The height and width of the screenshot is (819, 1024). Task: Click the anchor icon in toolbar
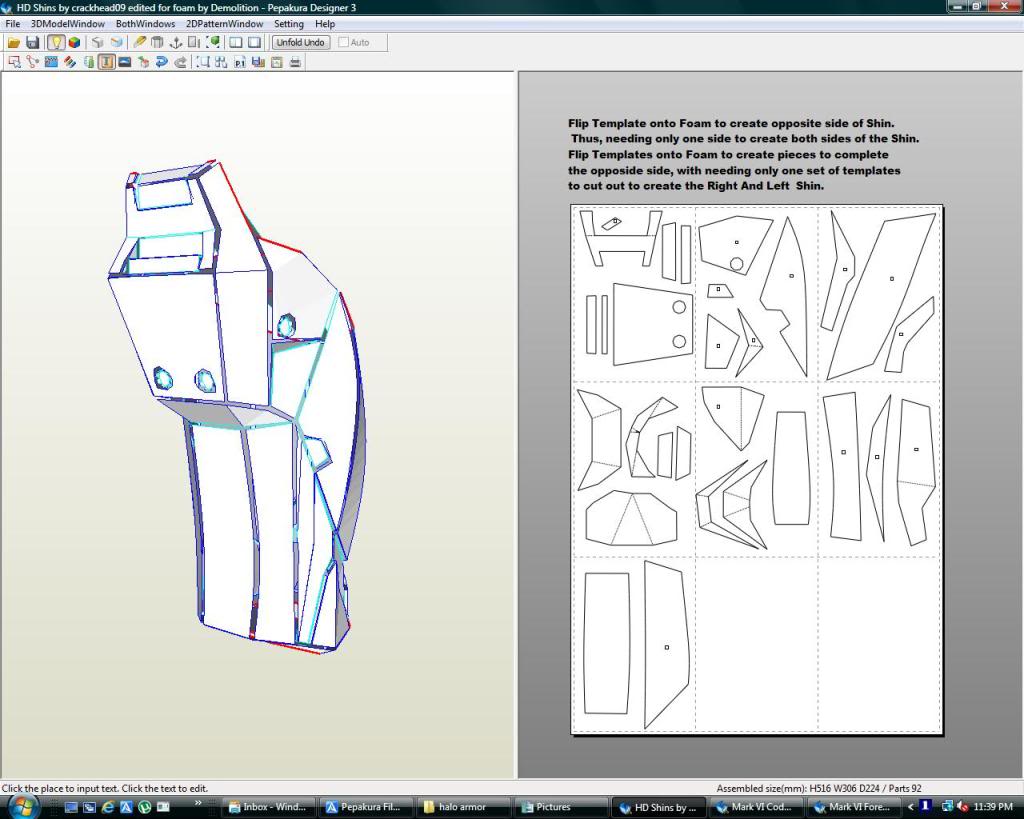176,43
